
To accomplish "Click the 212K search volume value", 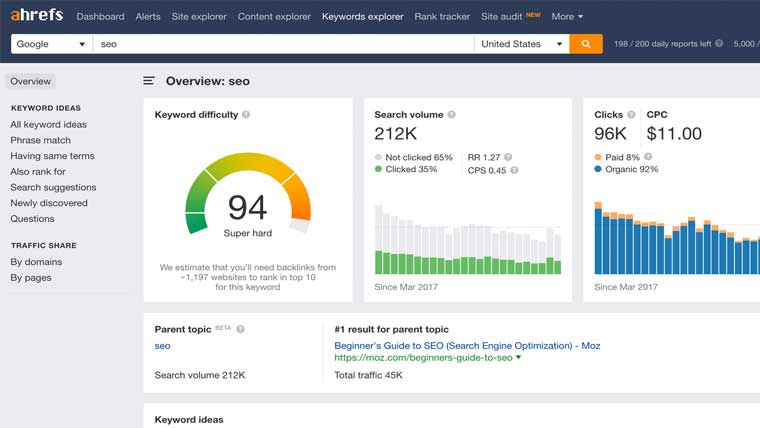I will [396, 133].
